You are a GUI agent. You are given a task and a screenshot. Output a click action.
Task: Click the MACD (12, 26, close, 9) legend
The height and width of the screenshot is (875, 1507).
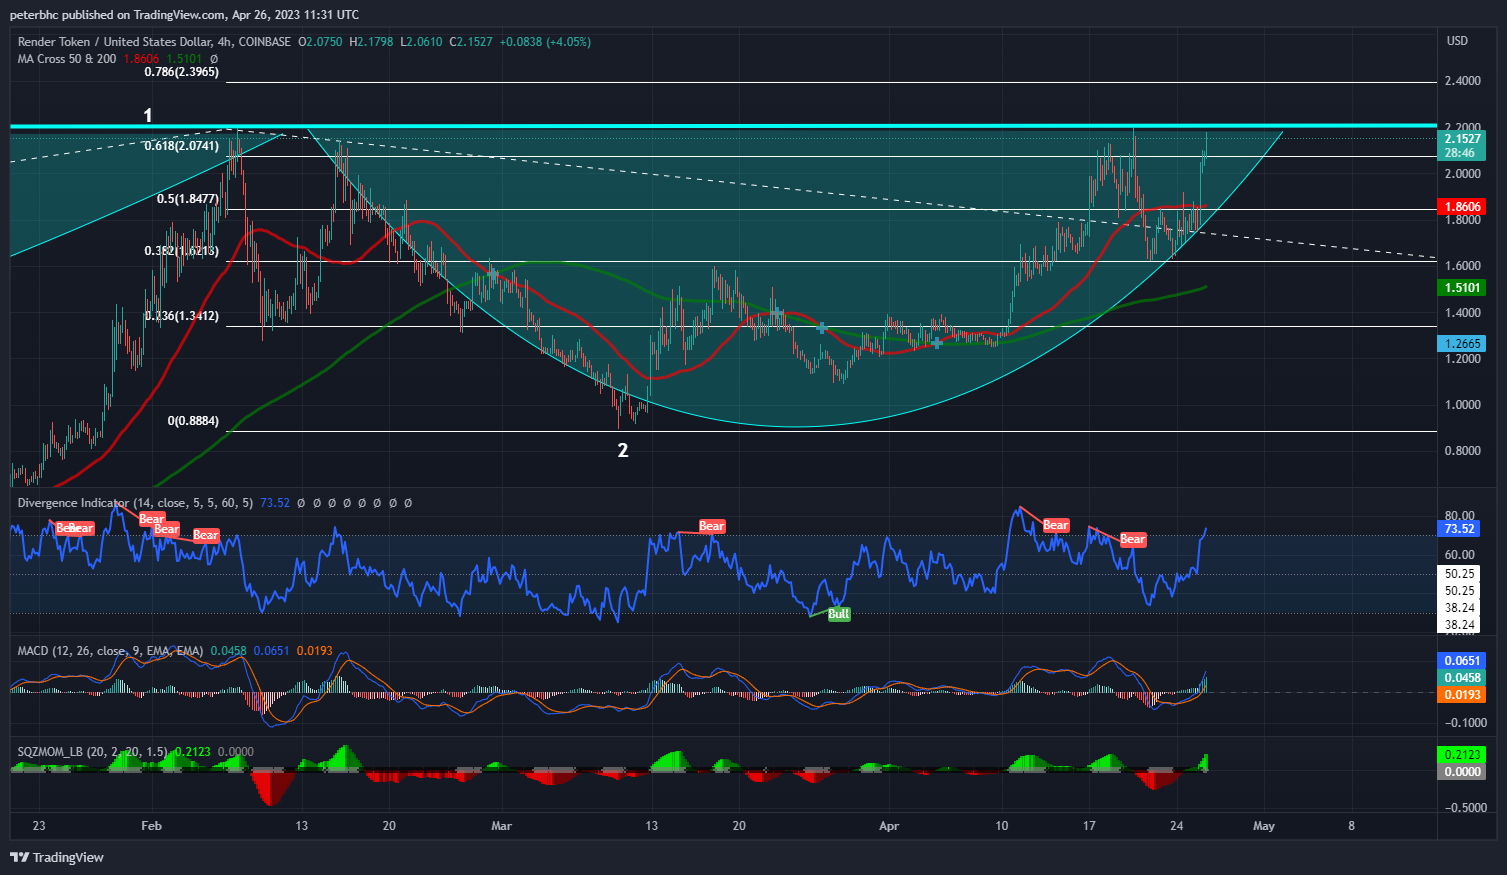[110, 651]
